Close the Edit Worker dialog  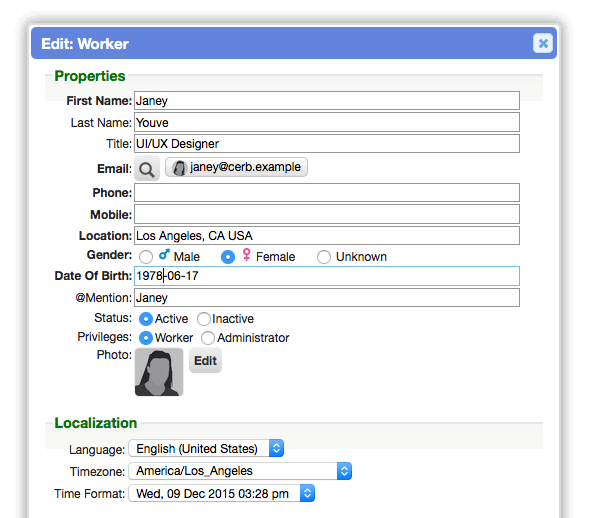[x=543, y=43]
